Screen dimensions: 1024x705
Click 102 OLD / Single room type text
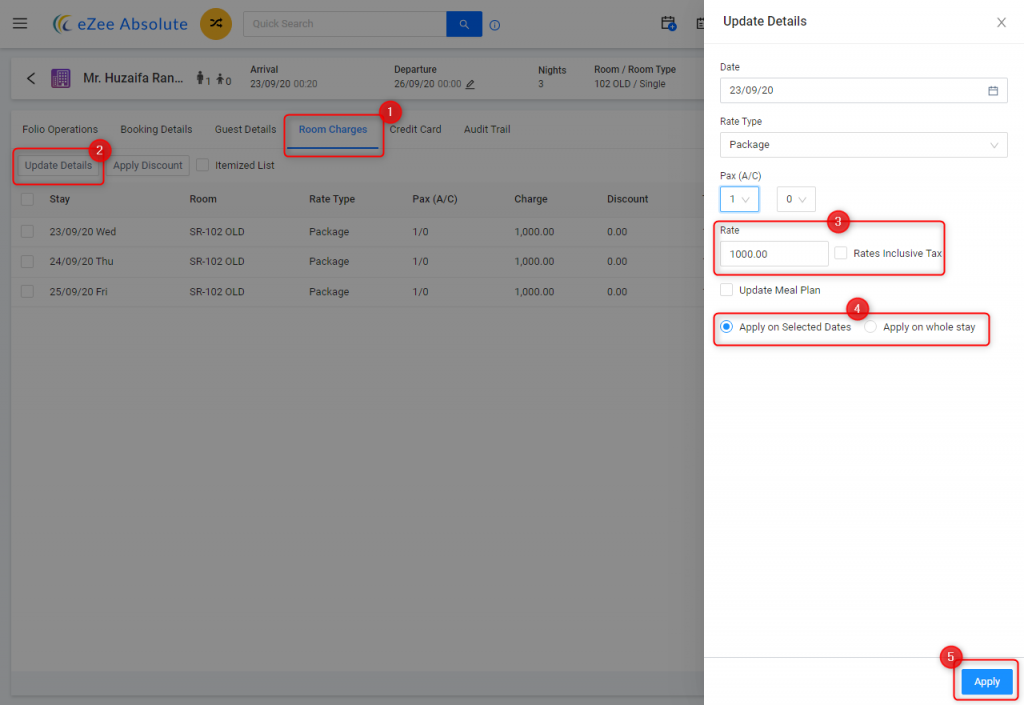click(630, 84)
